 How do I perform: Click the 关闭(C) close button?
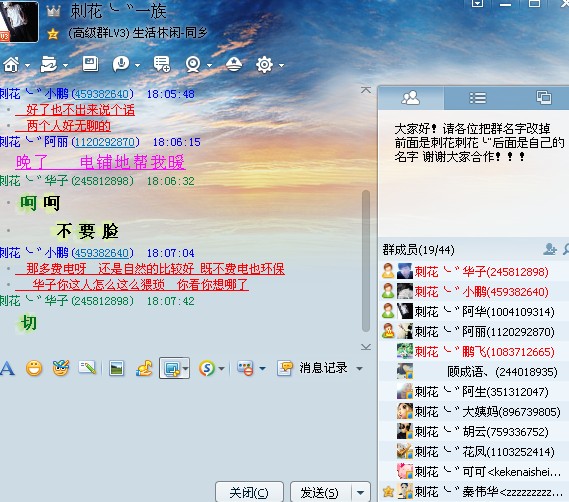pos(249,493)
